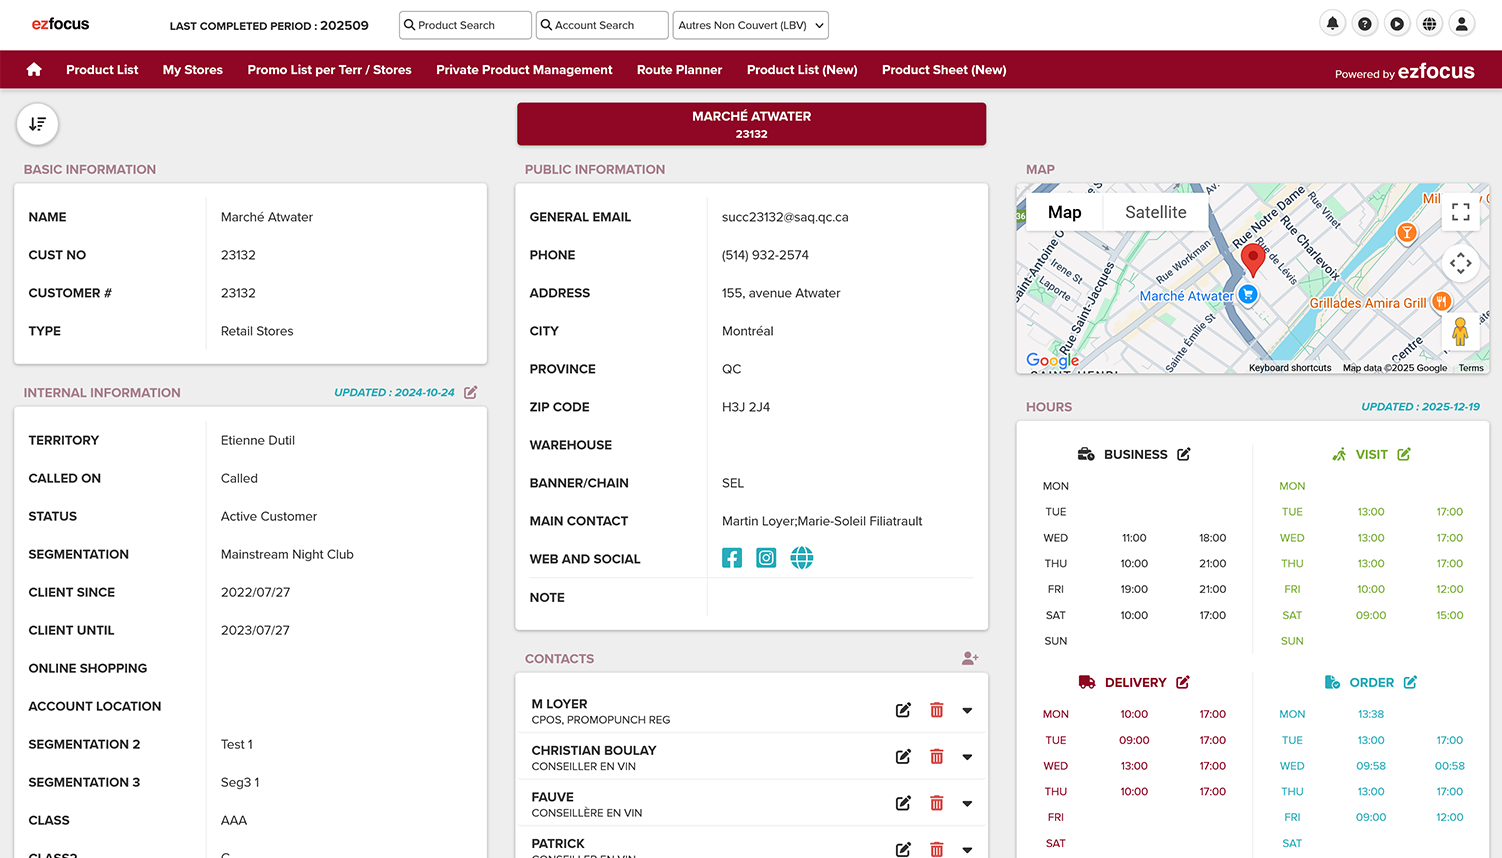Click the add contact icon

point(969,658)
